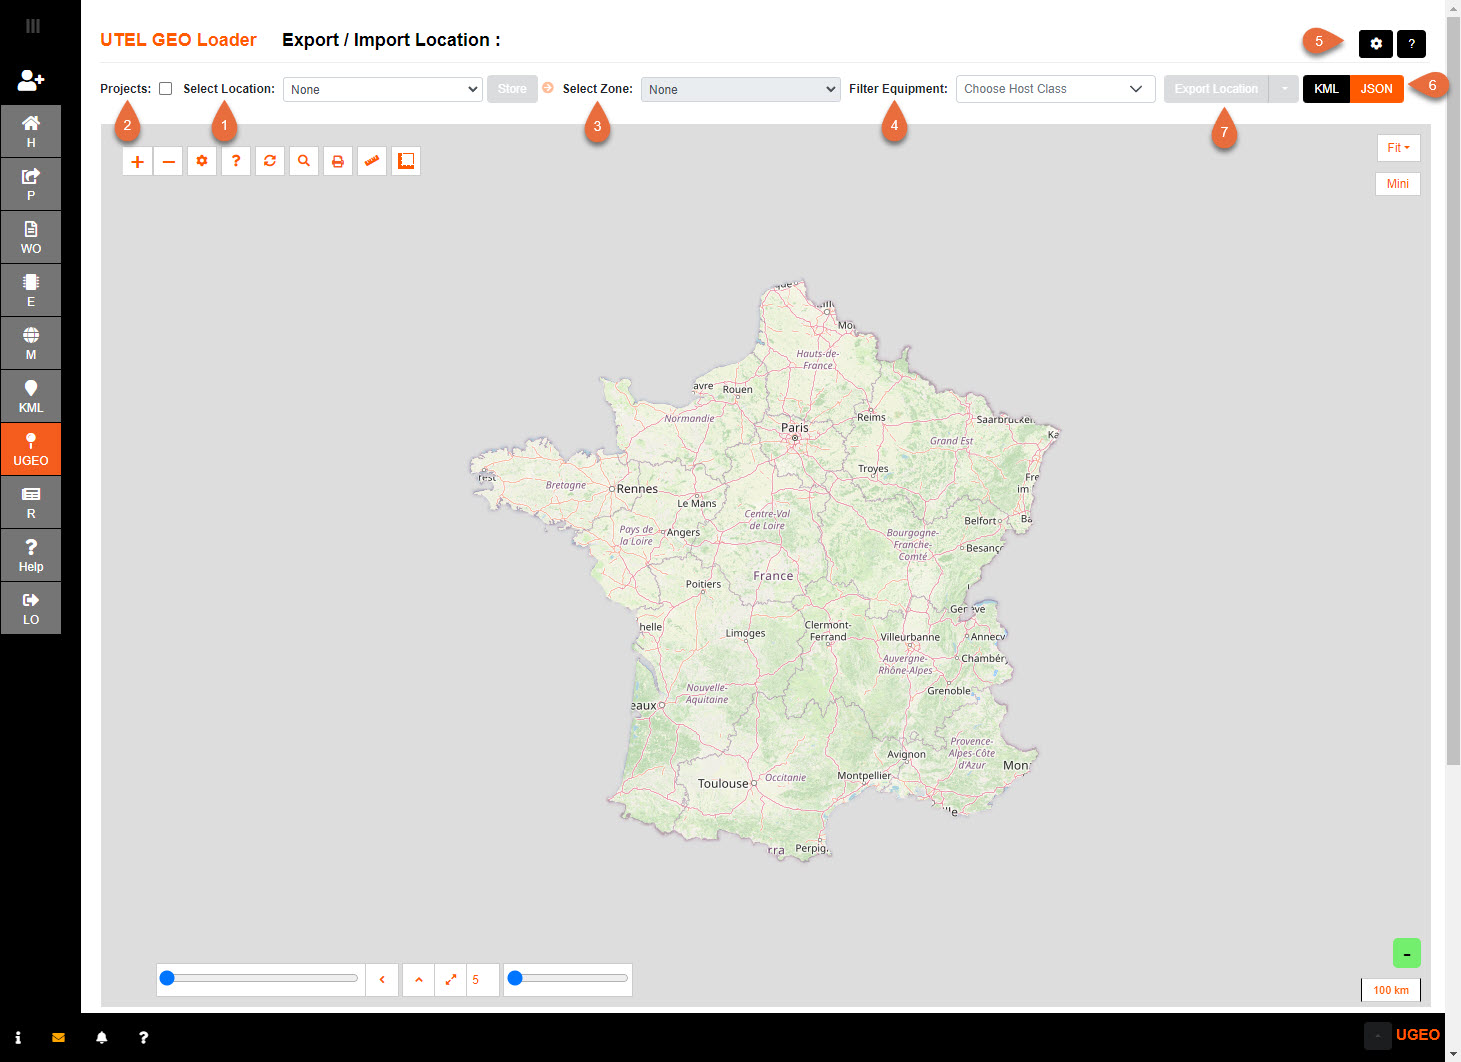Open notifications bell in bottom bar
The height and width of the screenshot is (1062, 1461).
point(101,1038)
